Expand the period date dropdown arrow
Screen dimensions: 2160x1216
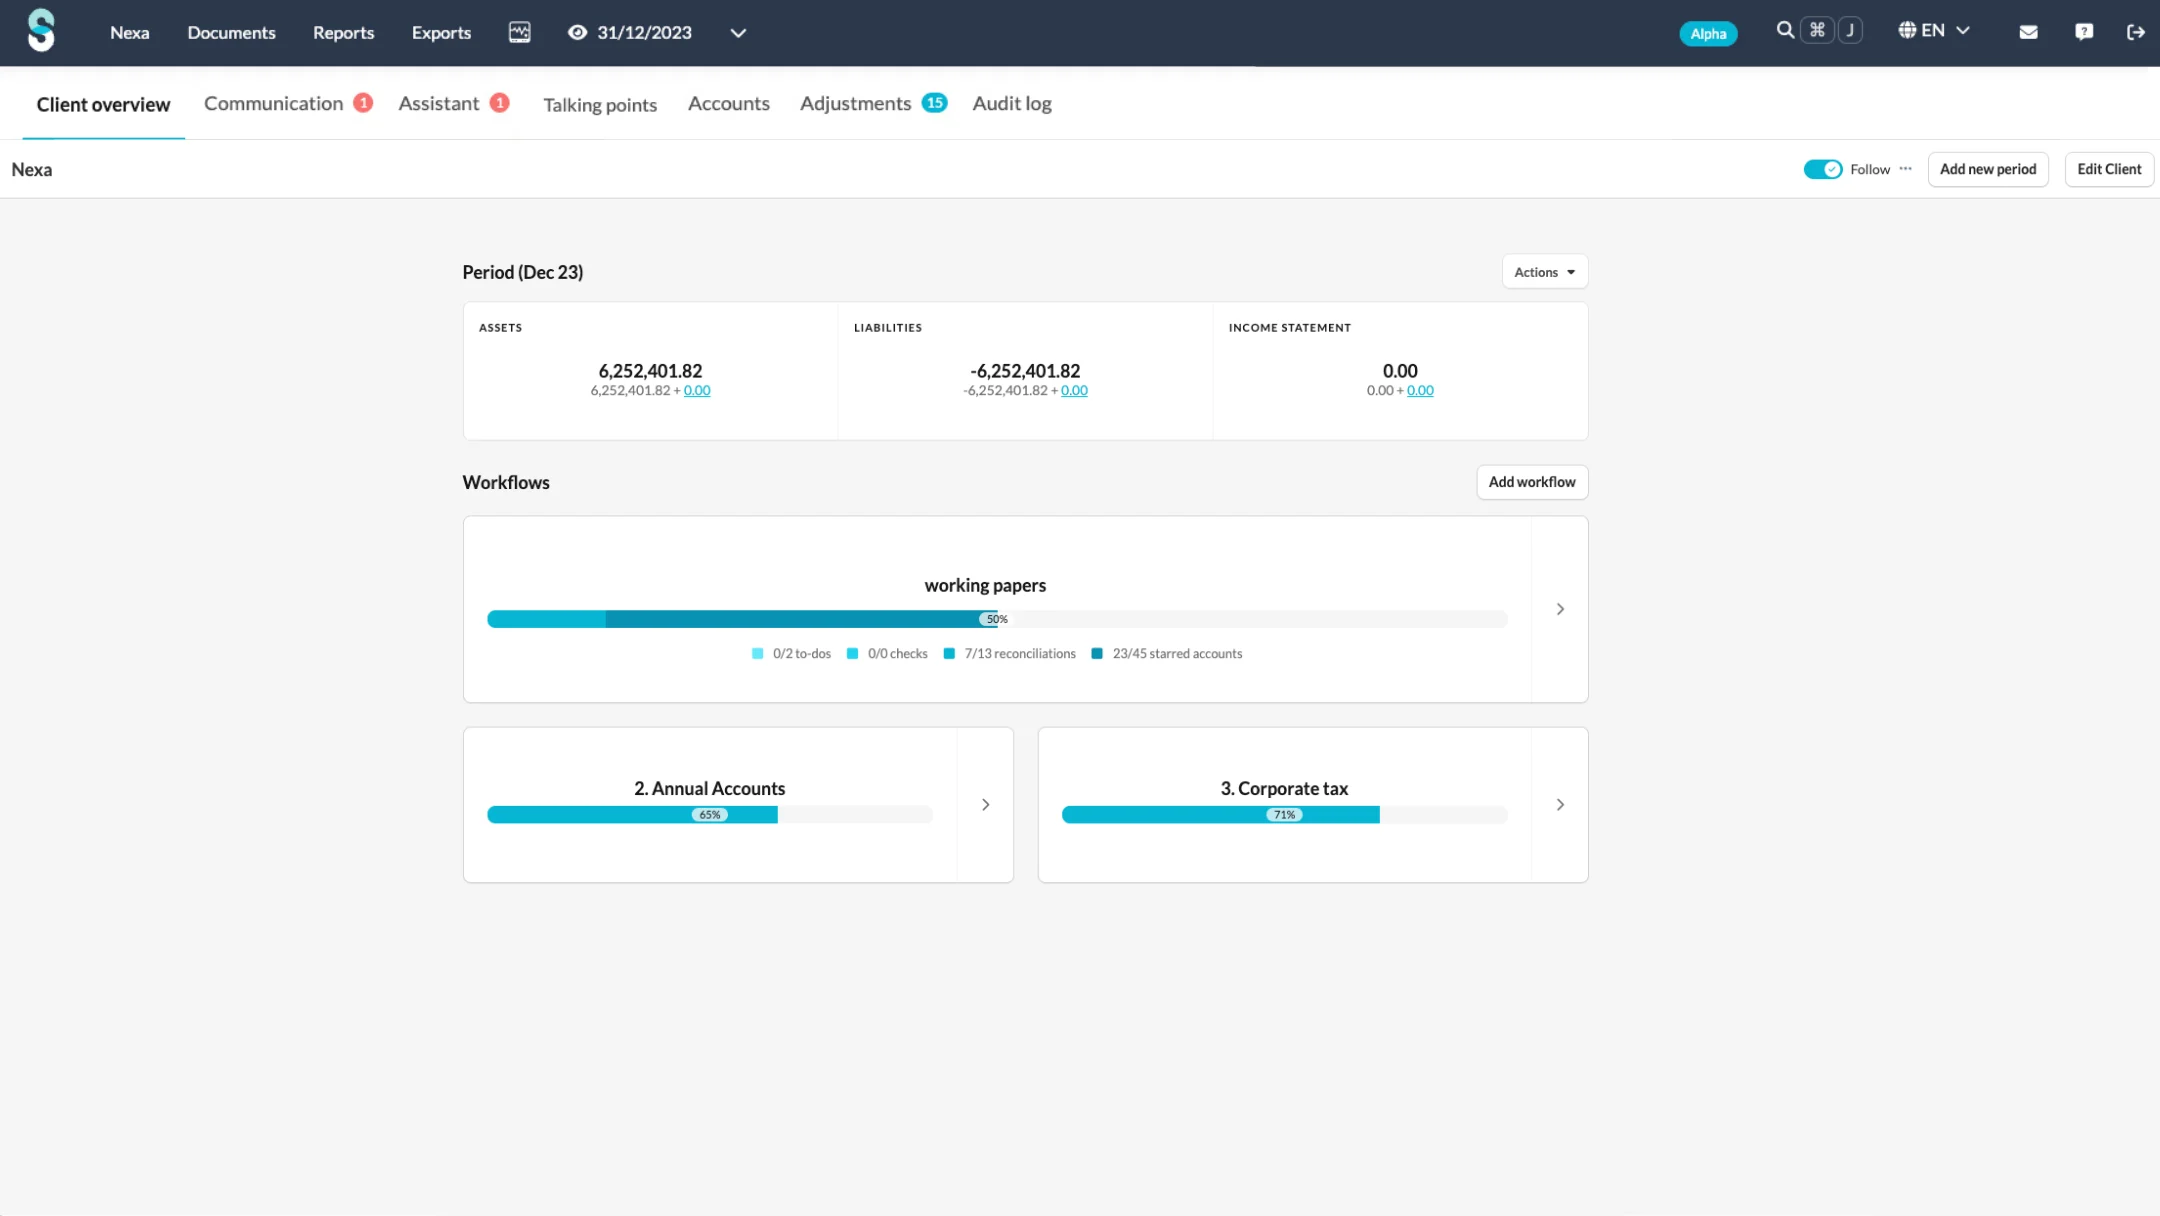coord(738,33)
